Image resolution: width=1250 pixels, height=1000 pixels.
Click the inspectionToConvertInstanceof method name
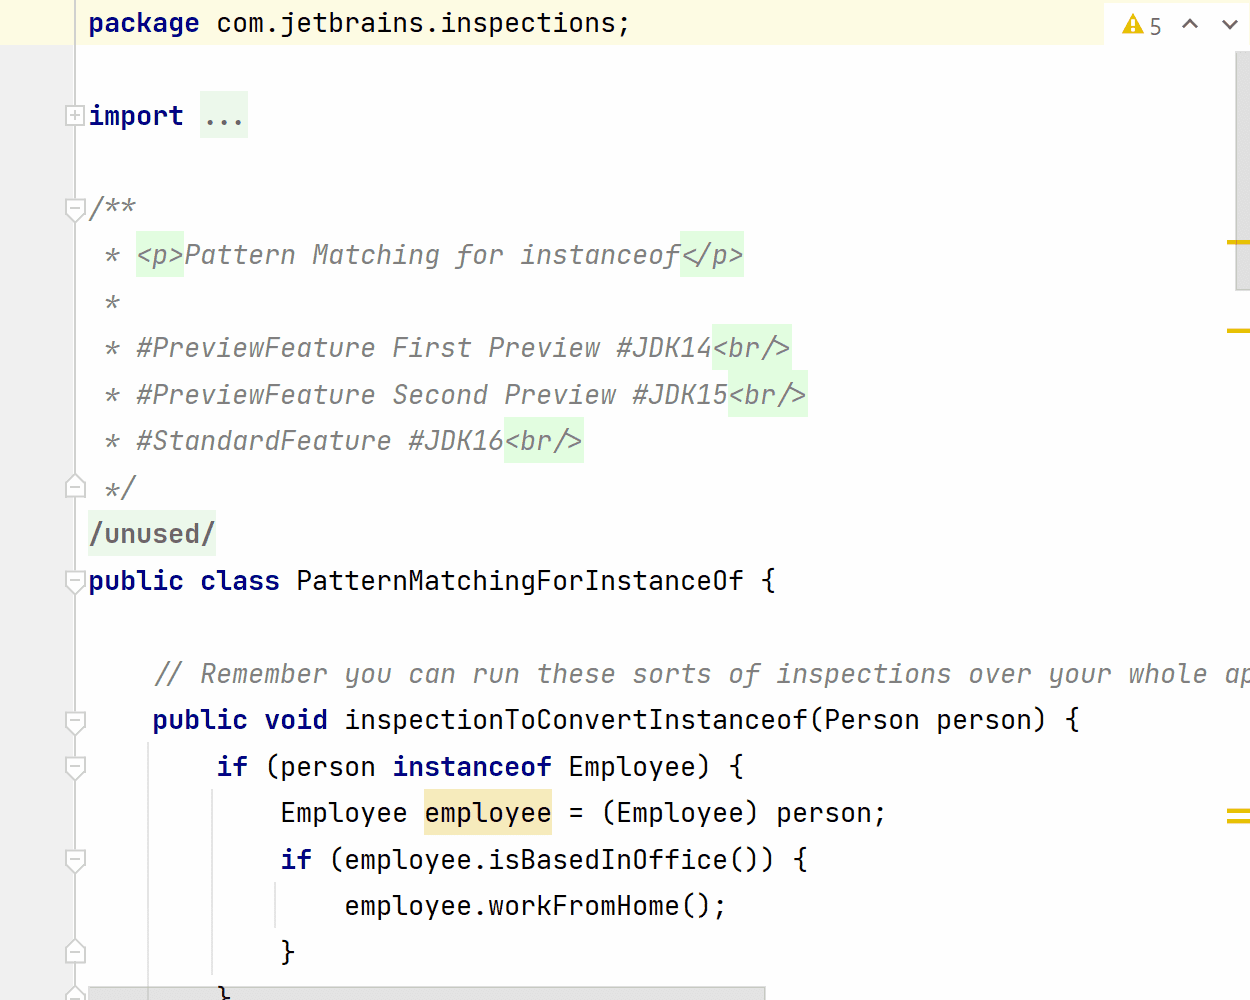click(x=576, y=720)
